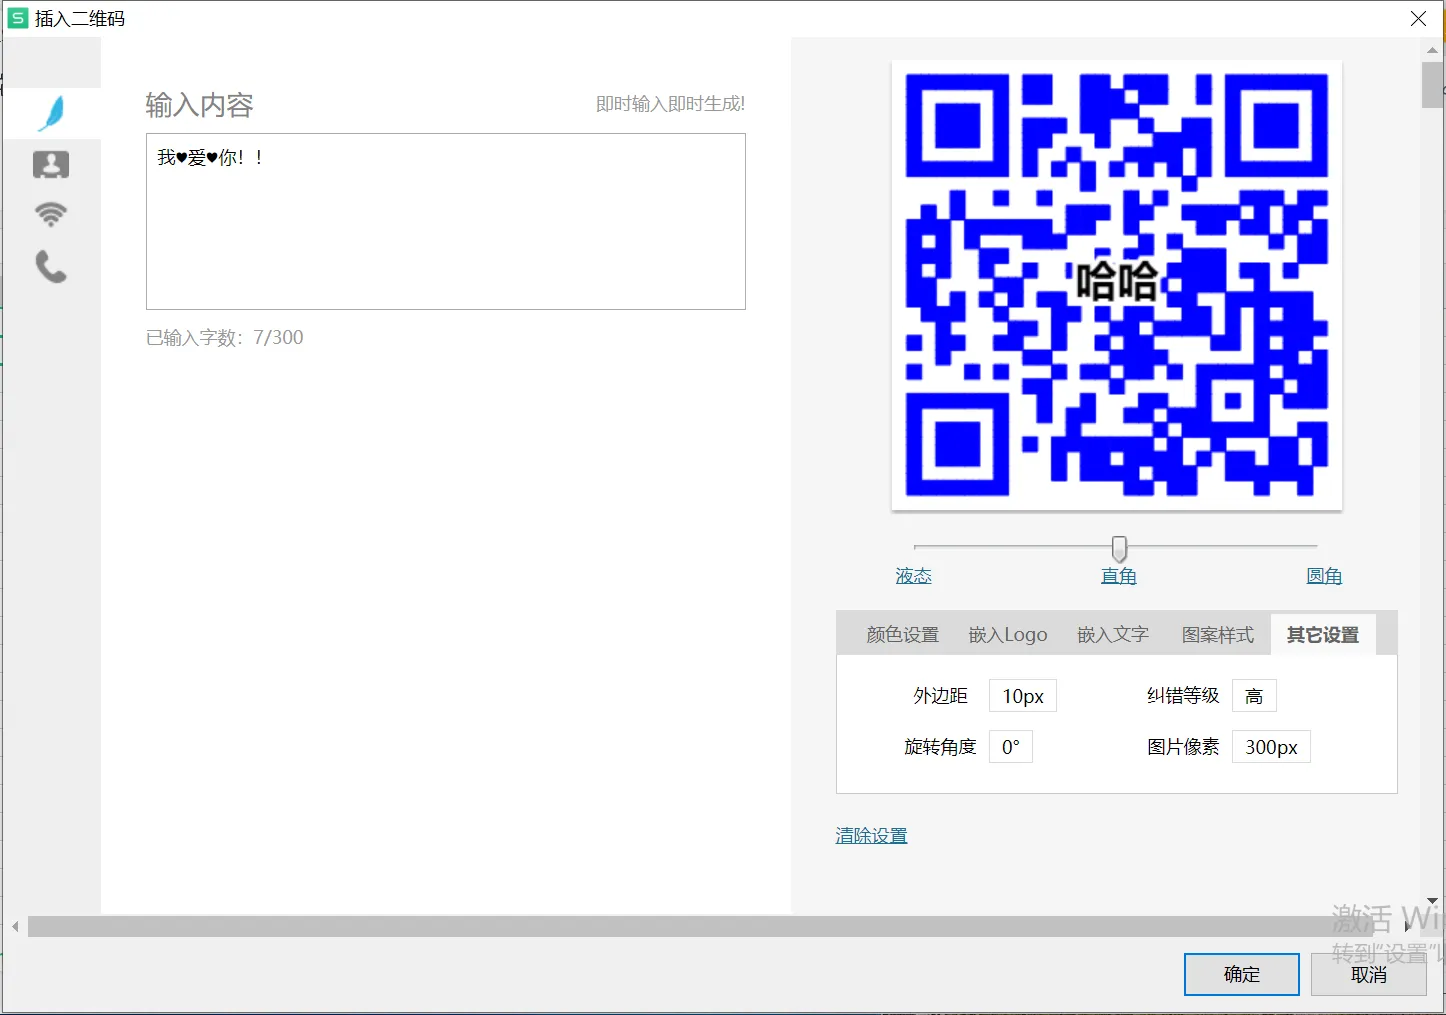
Task: Confirm with the 确定 button
Action: point(1242,974)
